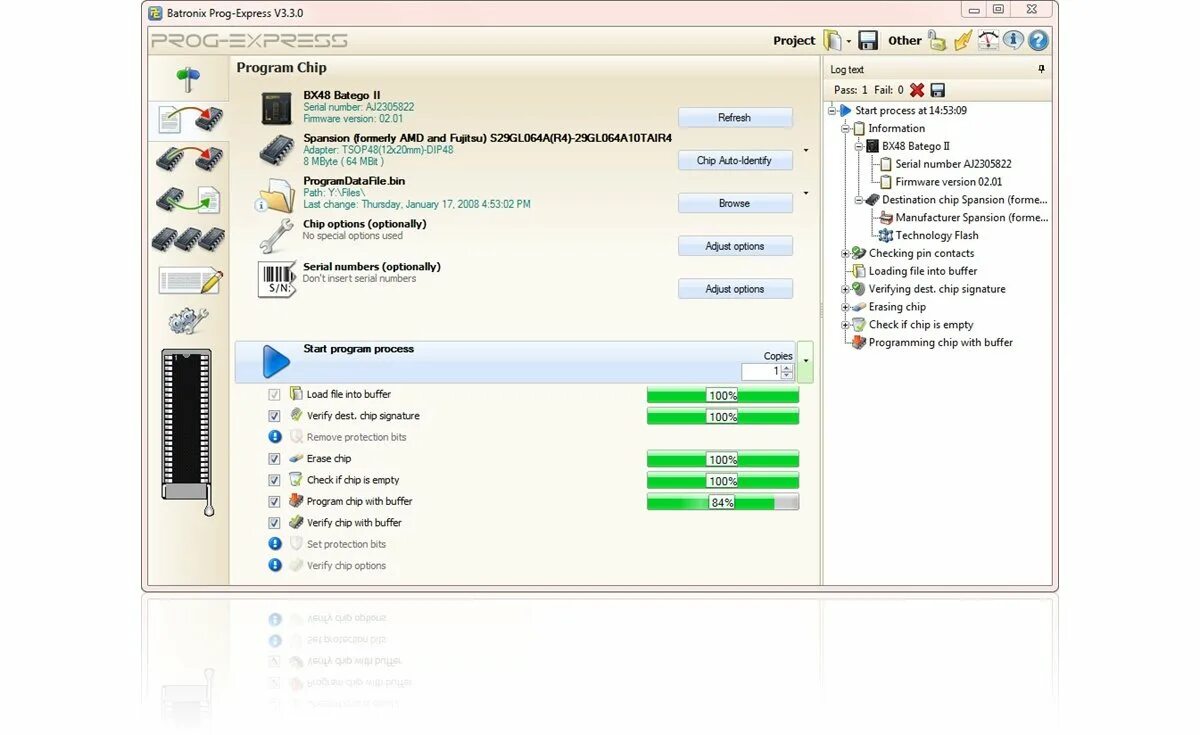The image size is (1200, 735).
Task: Expand the Erasing chip log node
Action: (845, 307)
